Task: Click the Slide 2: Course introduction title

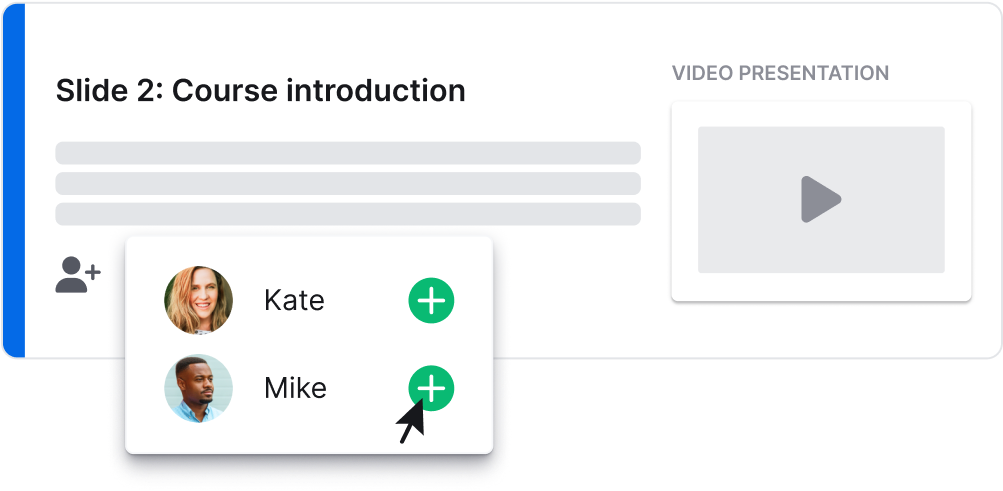Action: [260, 91]
